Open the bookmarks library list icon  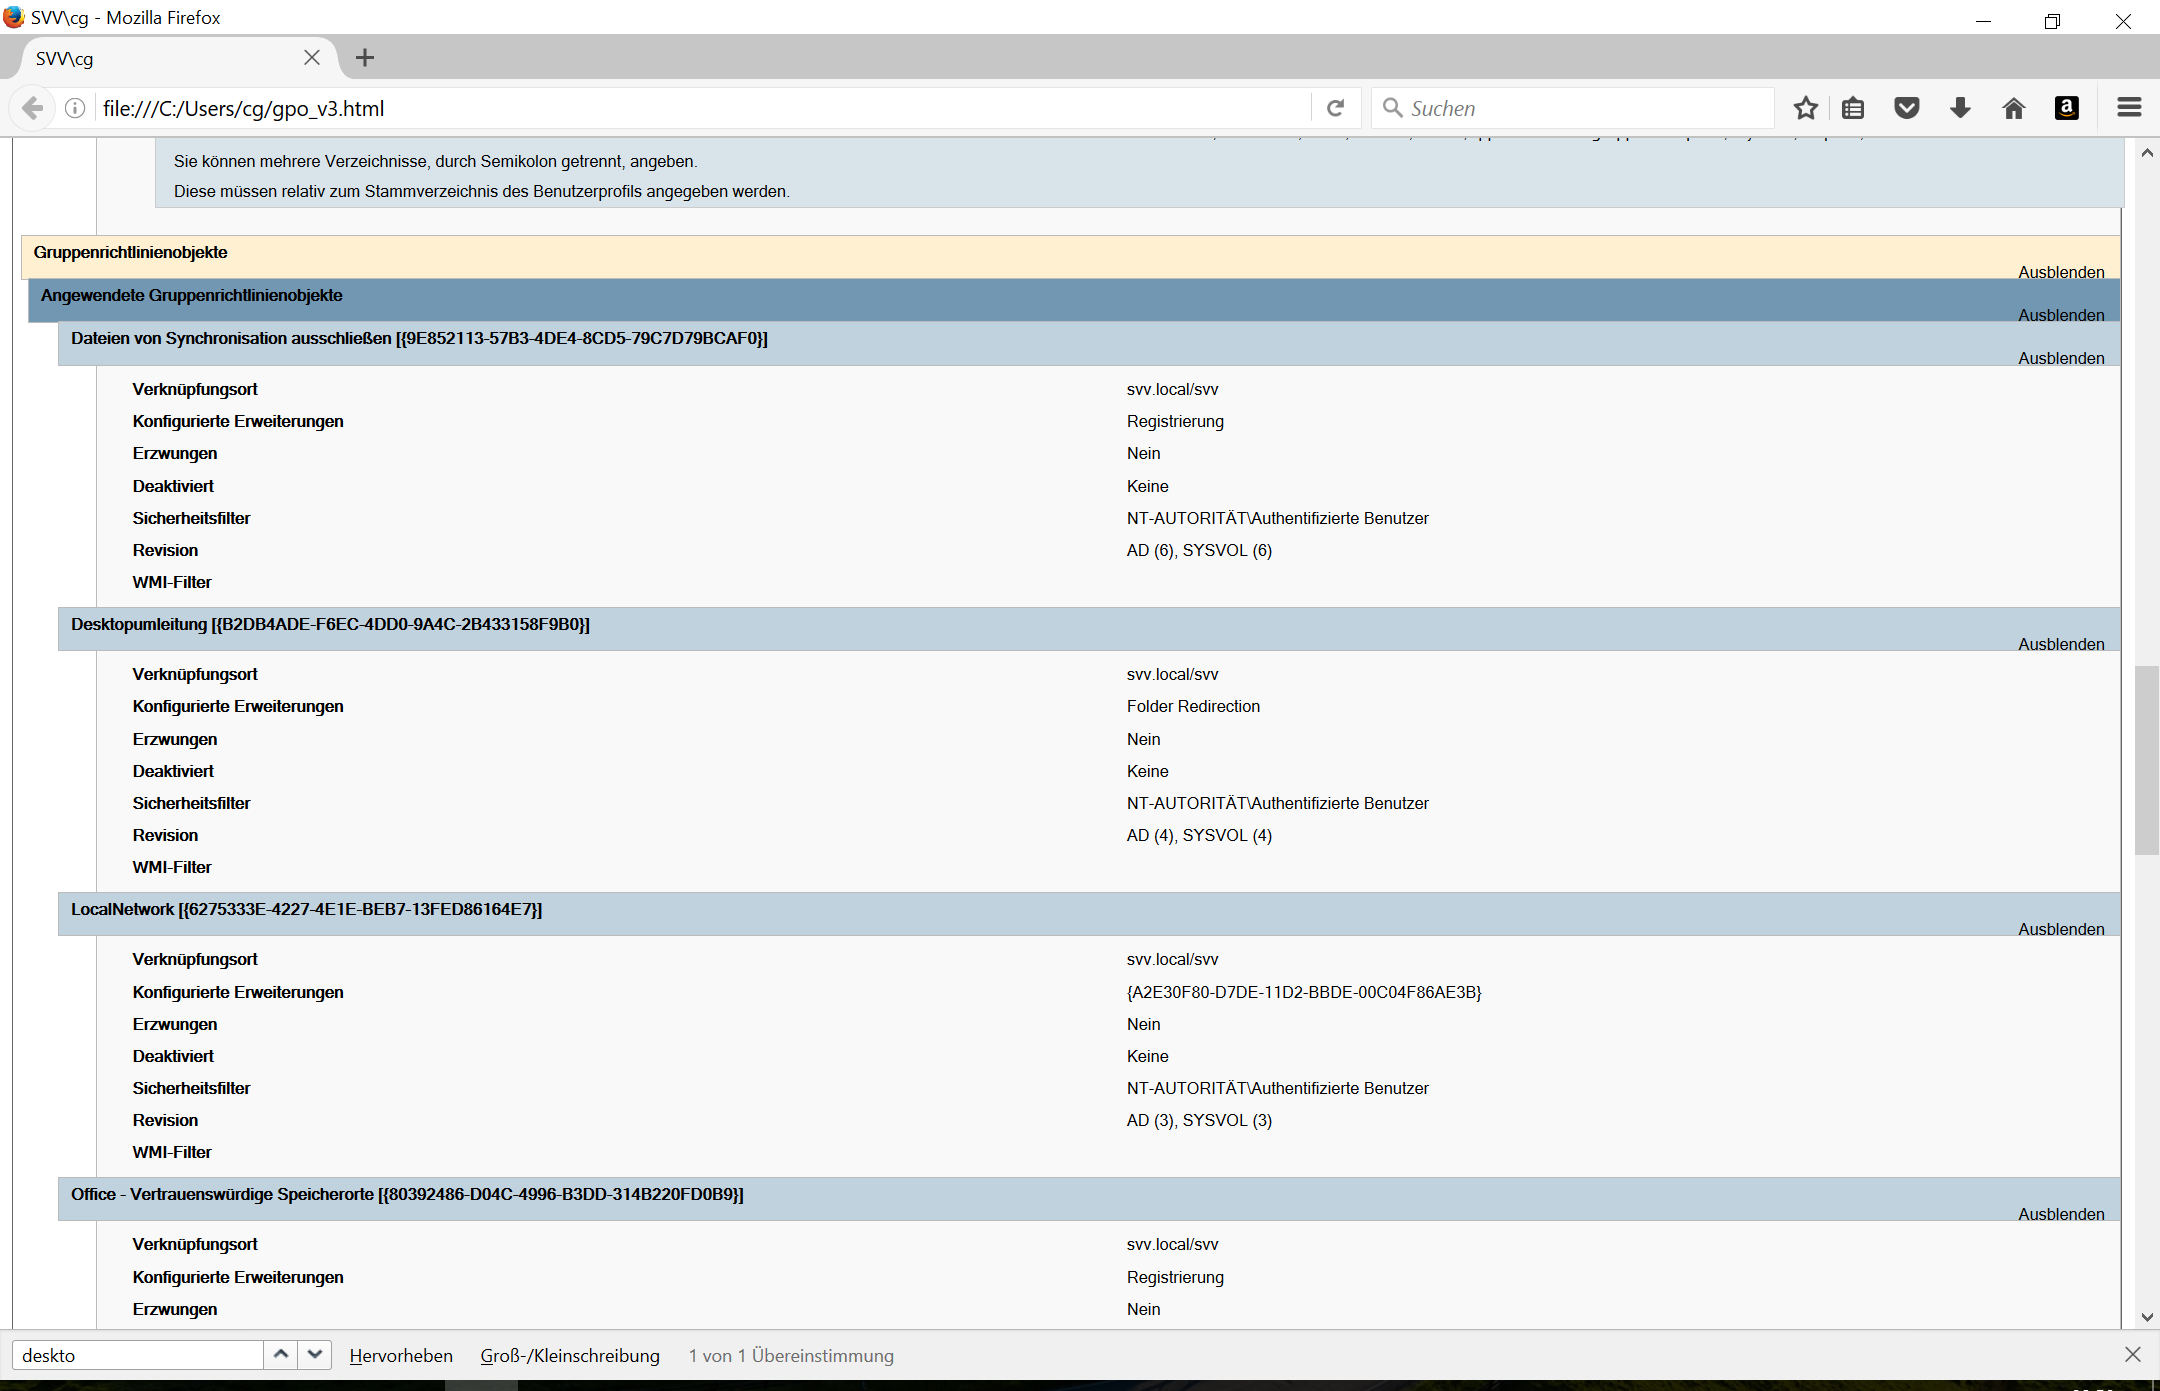(1853, 108)
